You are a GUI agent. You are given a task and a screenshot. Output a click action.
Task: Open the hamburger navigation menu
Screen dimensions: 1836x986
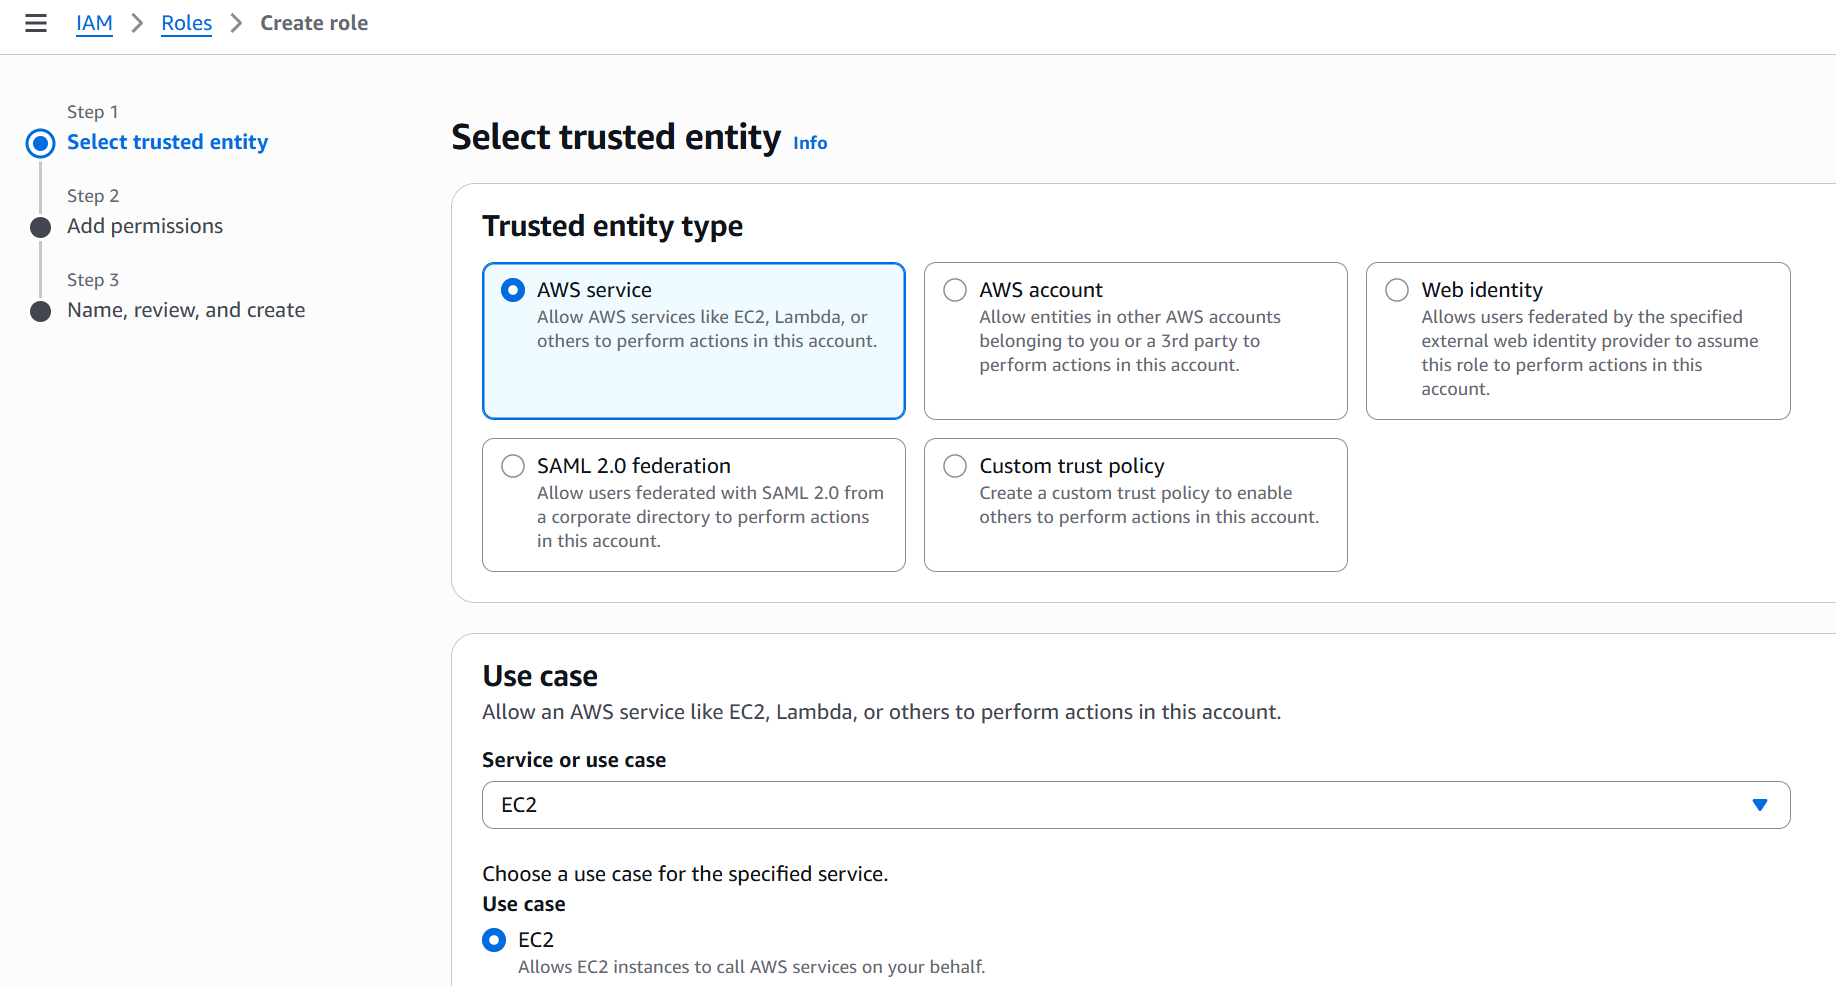point(36,23)
